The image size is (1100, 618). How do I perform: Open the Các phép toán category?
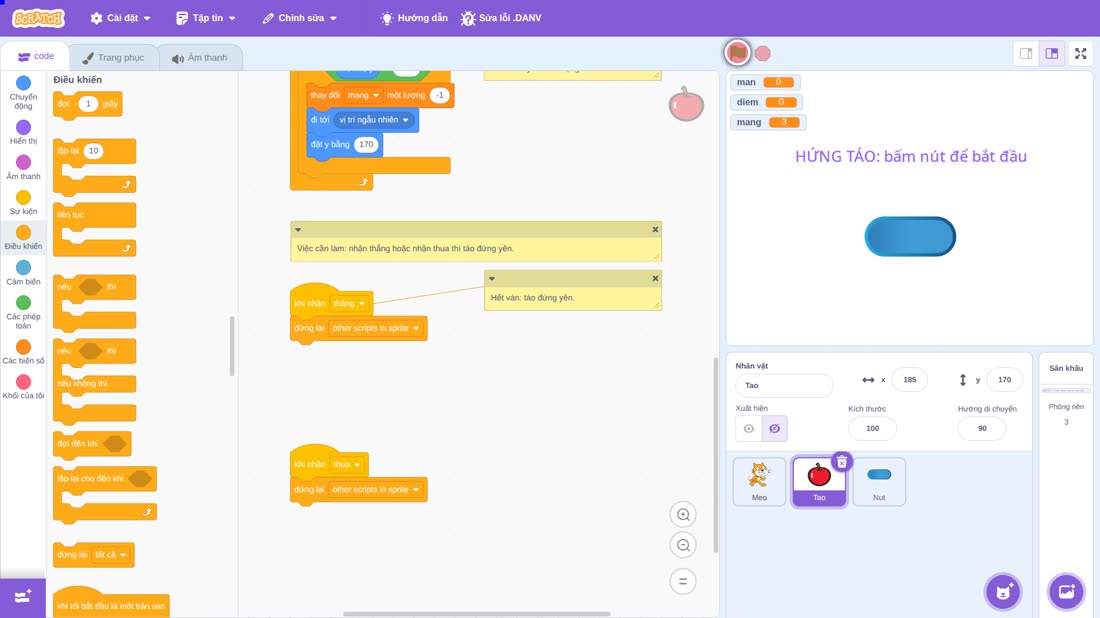[23, 312]
